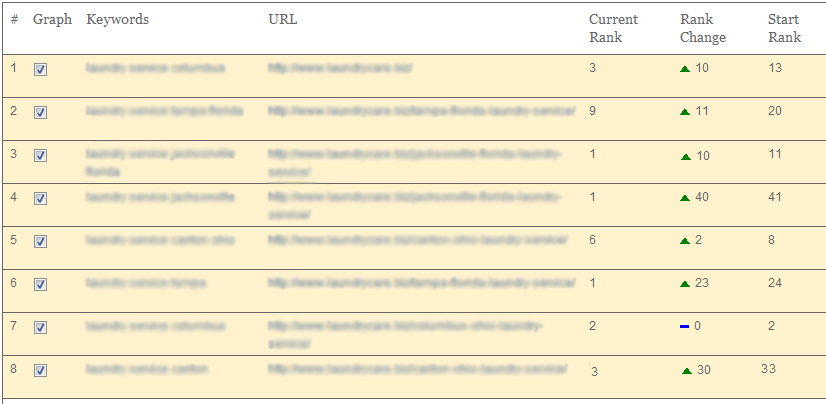
Task: Open the URL link in row 8
Action: (418, 369)
